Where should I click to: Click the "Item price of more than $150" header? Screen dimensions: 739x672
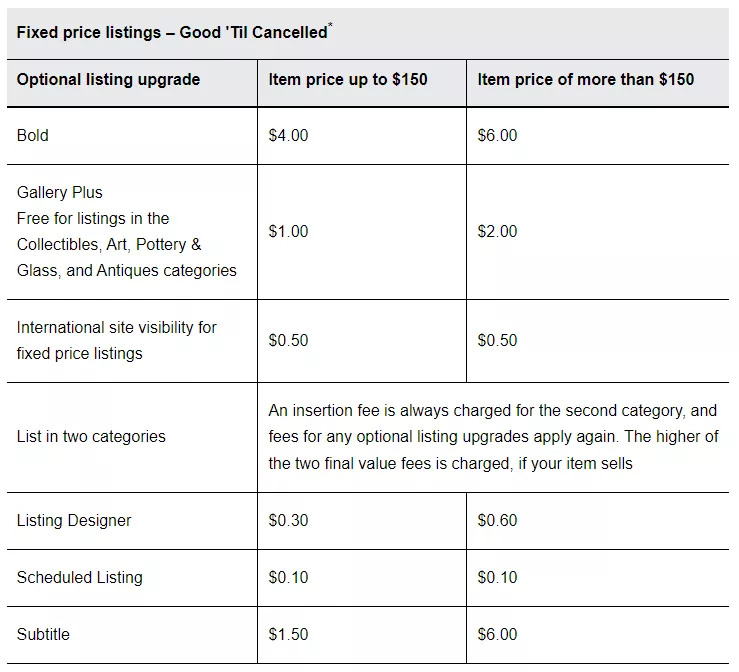coord(585,80)
